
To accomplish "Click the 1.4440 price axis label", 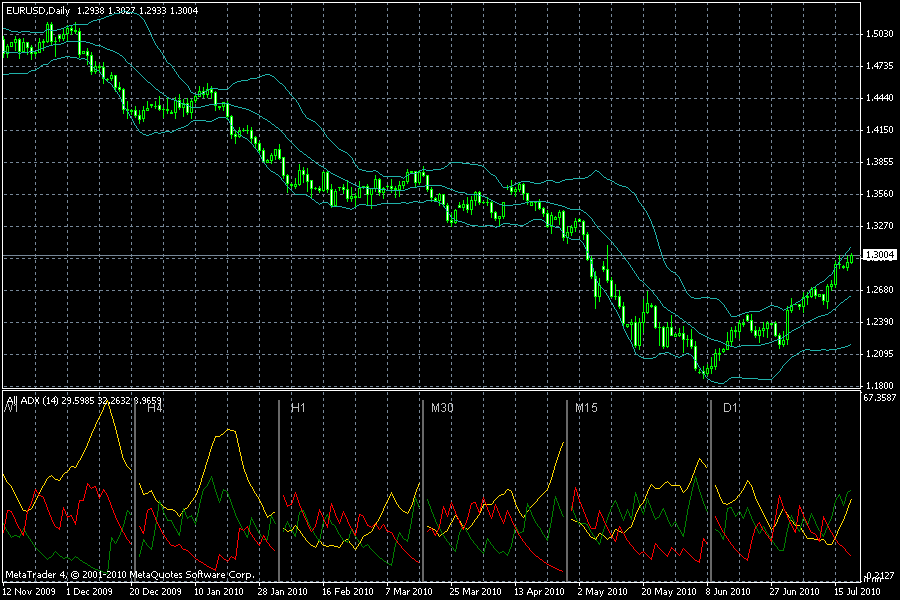I will pyautogui.click(x=879, y=98).
